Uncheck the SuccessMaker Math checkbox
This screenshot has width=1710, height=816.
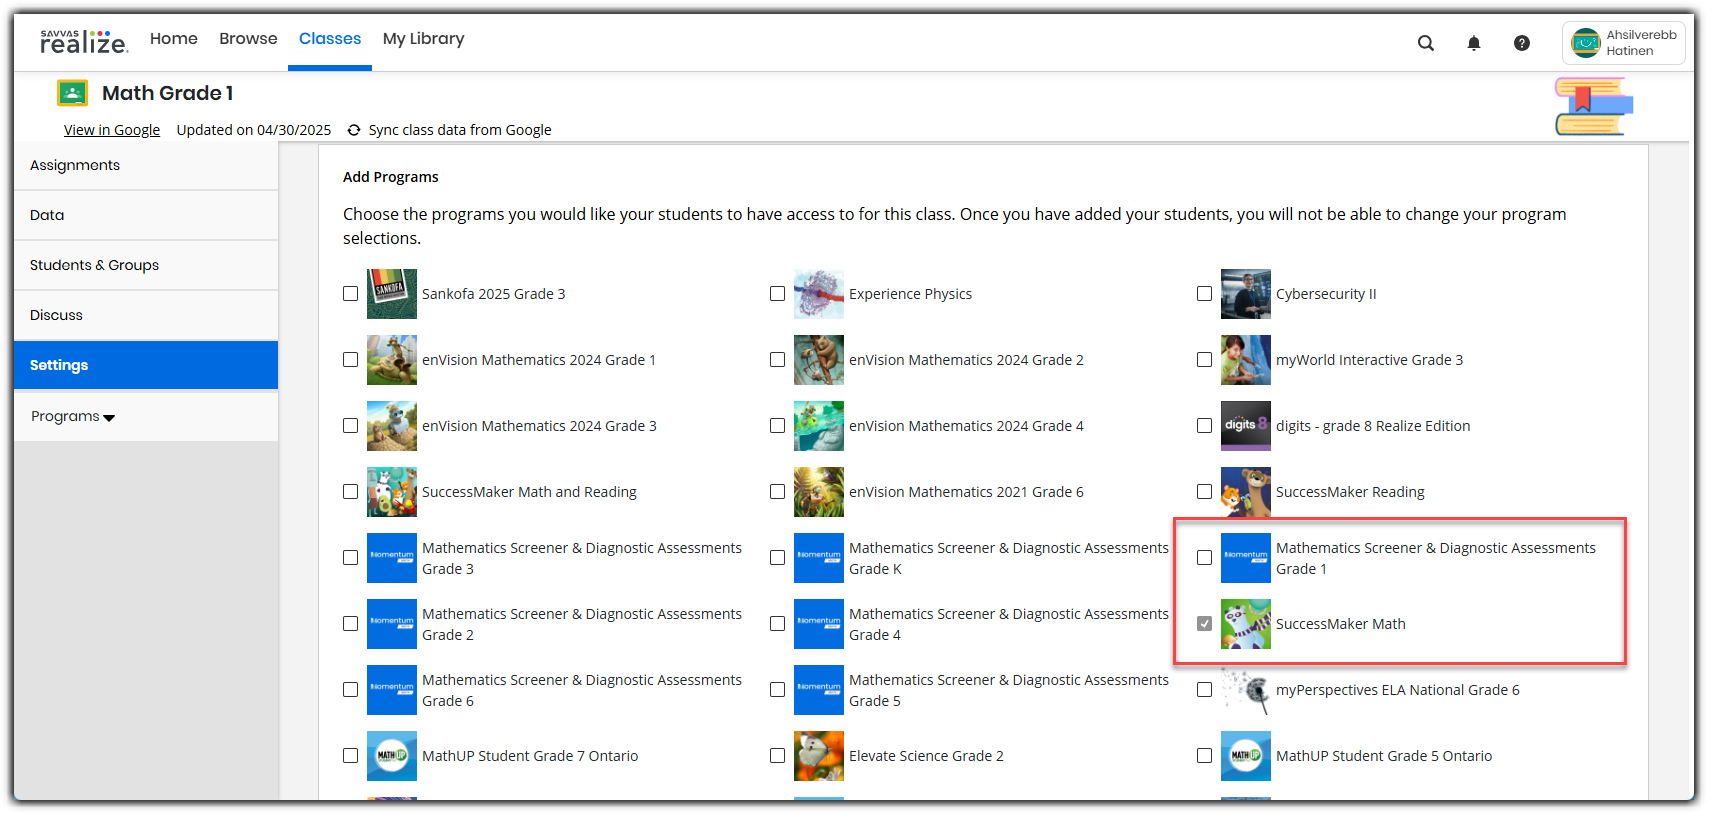point(1204,624)
